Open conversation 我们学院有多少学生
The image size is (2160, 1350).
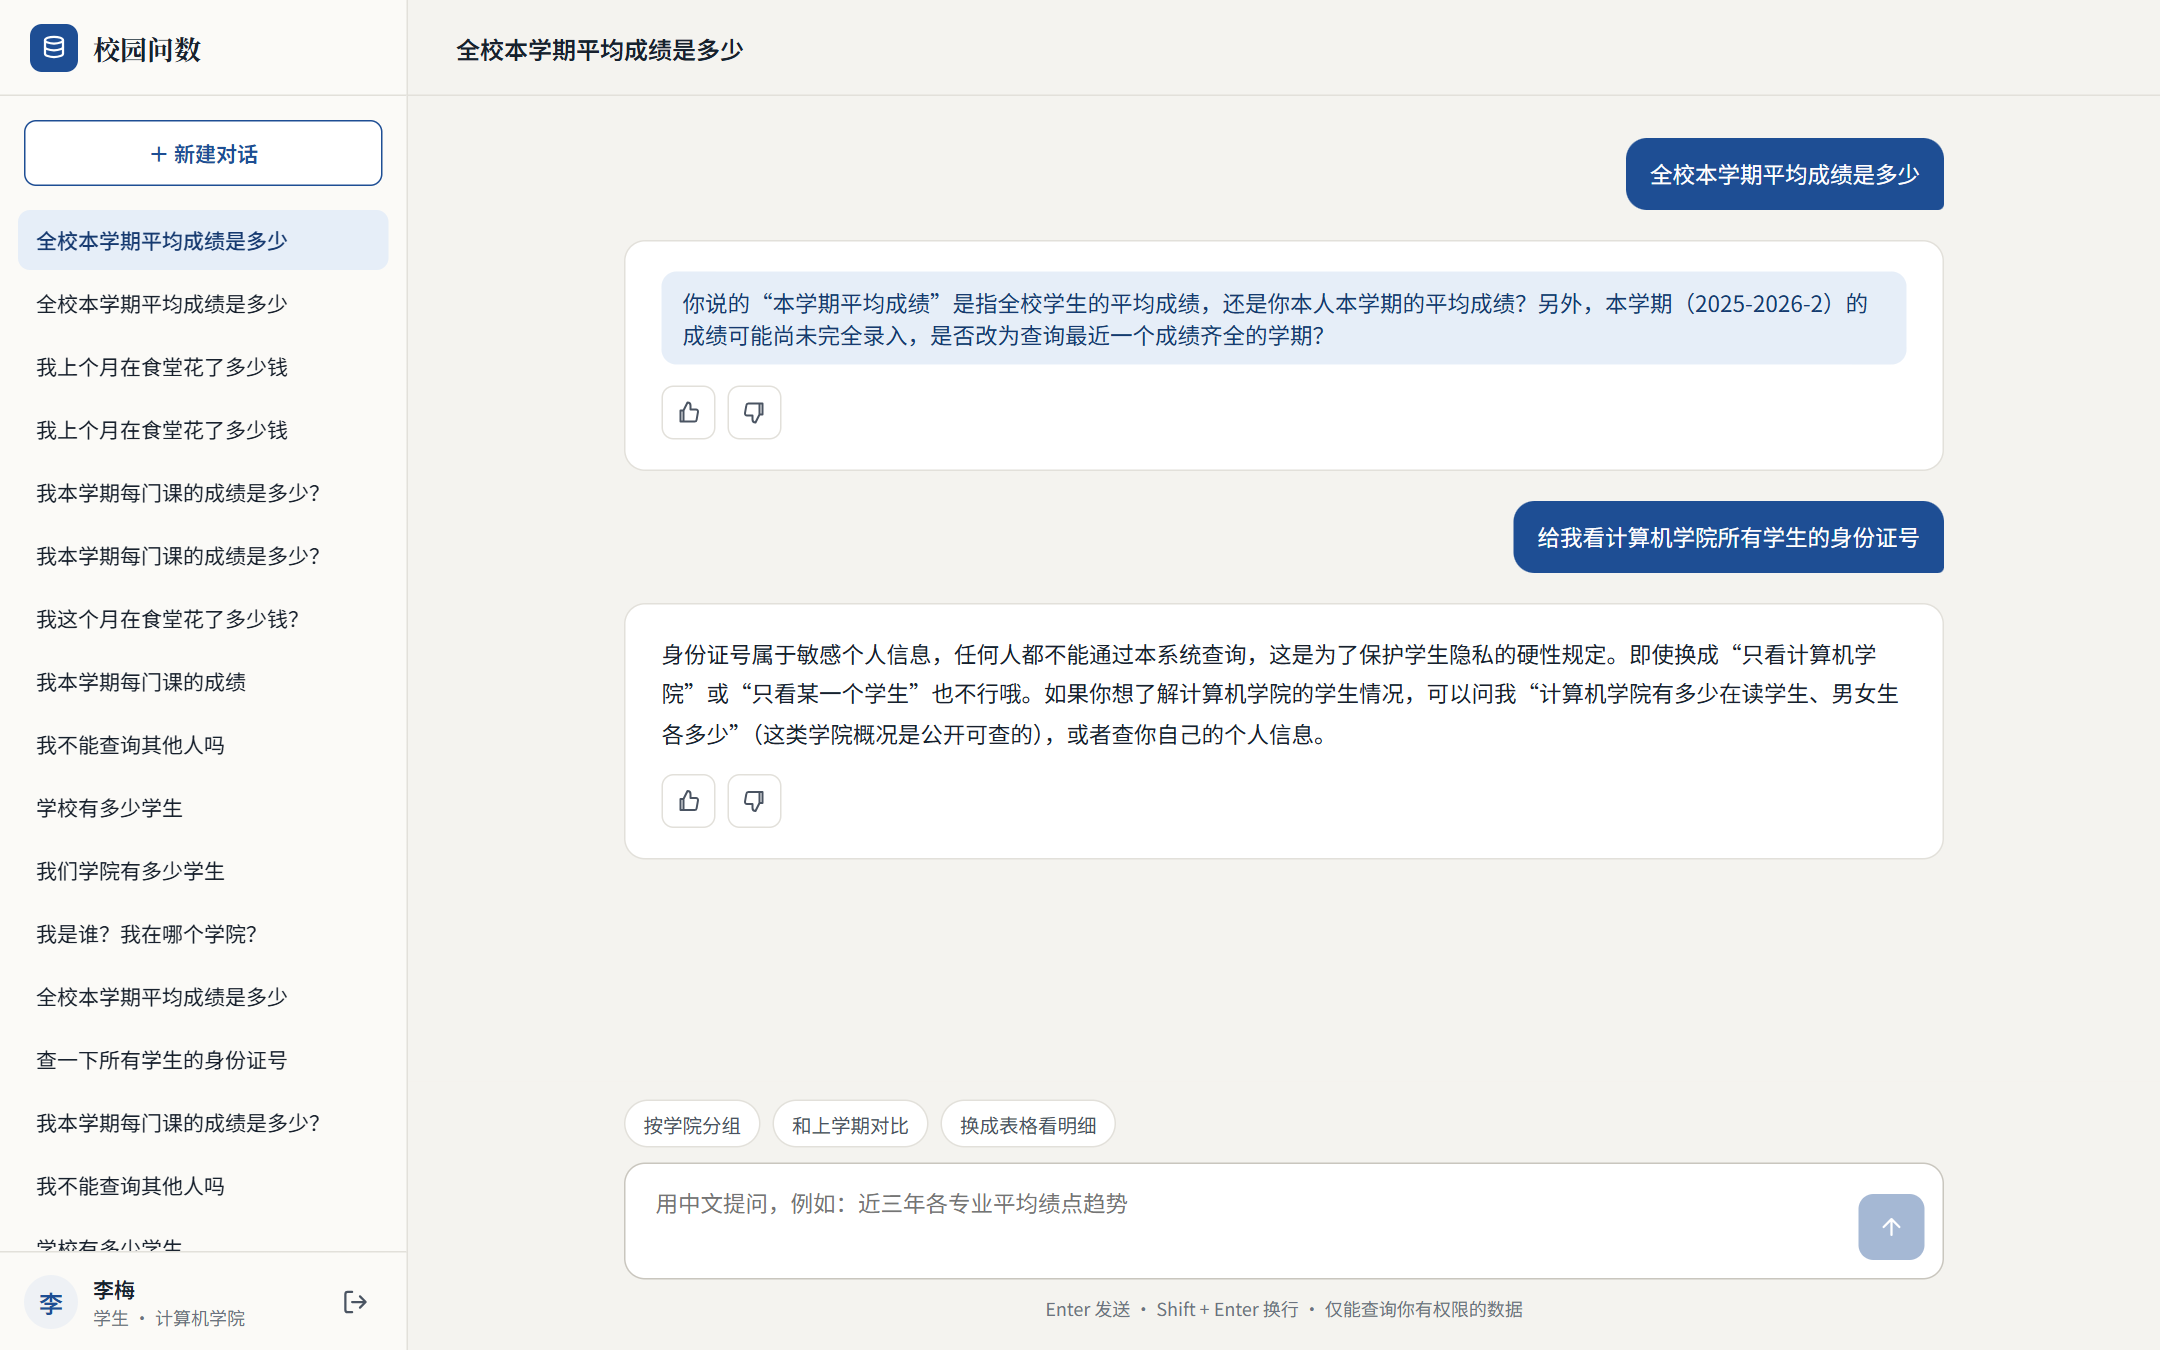pyautogui.click(x=203, y=871)
